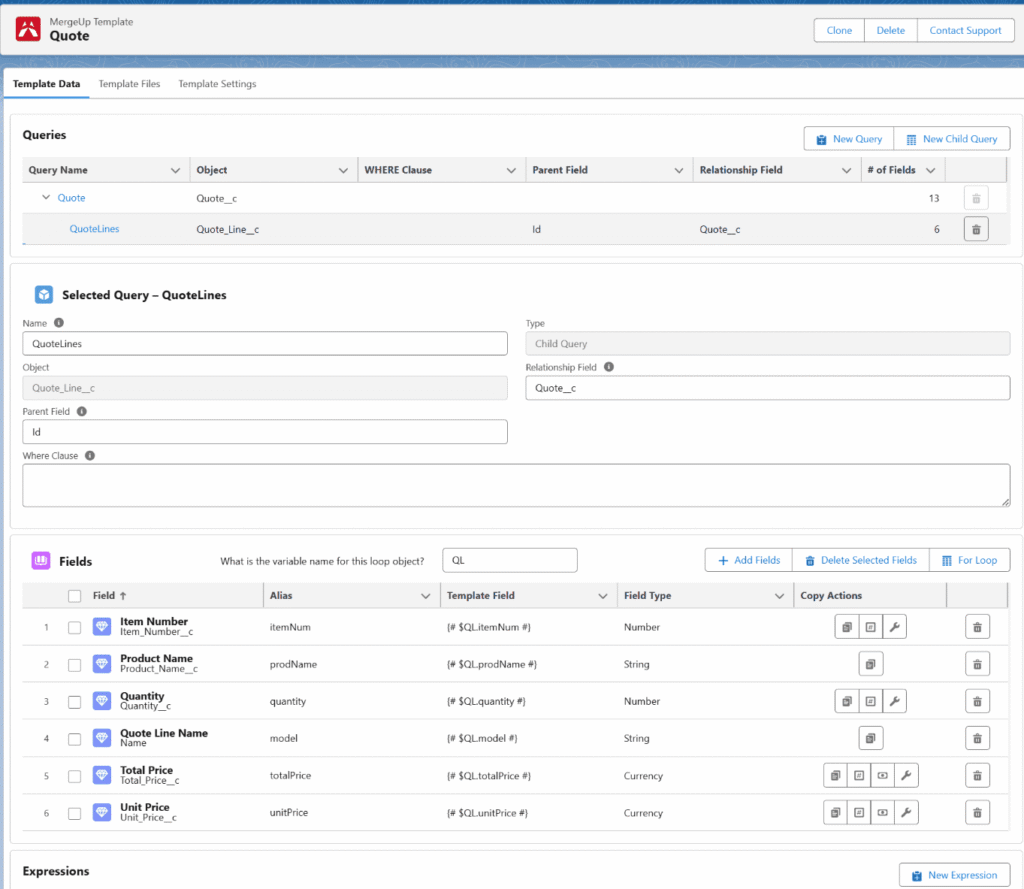This screenshot has width=1024, height=889.
Task: Sort by the Field column header
Action: tap(110, 596)
